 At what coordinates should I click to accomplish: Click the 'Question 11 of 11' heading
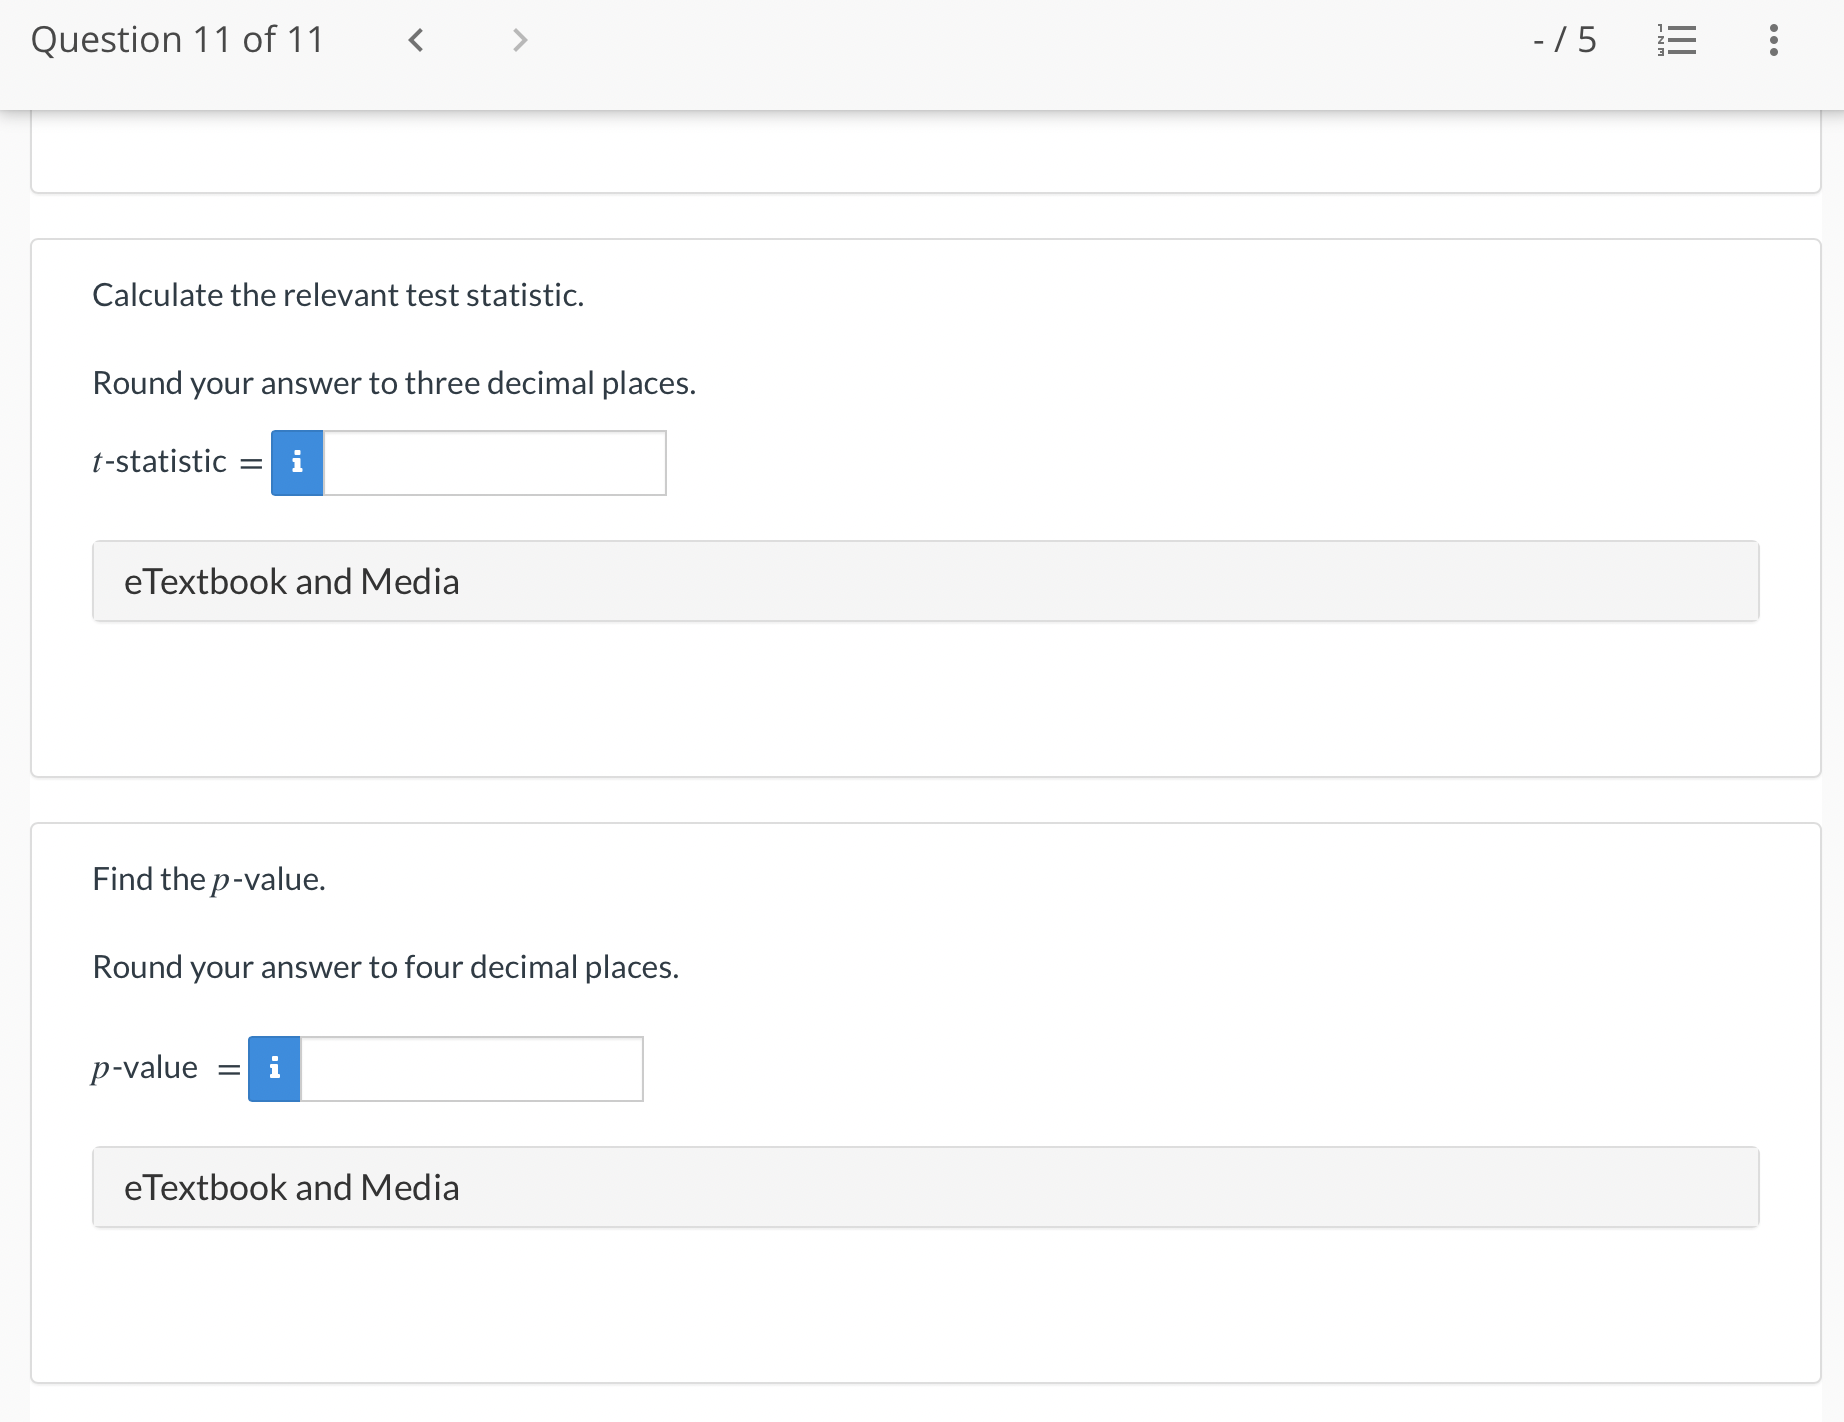click(x=178, y=40)
